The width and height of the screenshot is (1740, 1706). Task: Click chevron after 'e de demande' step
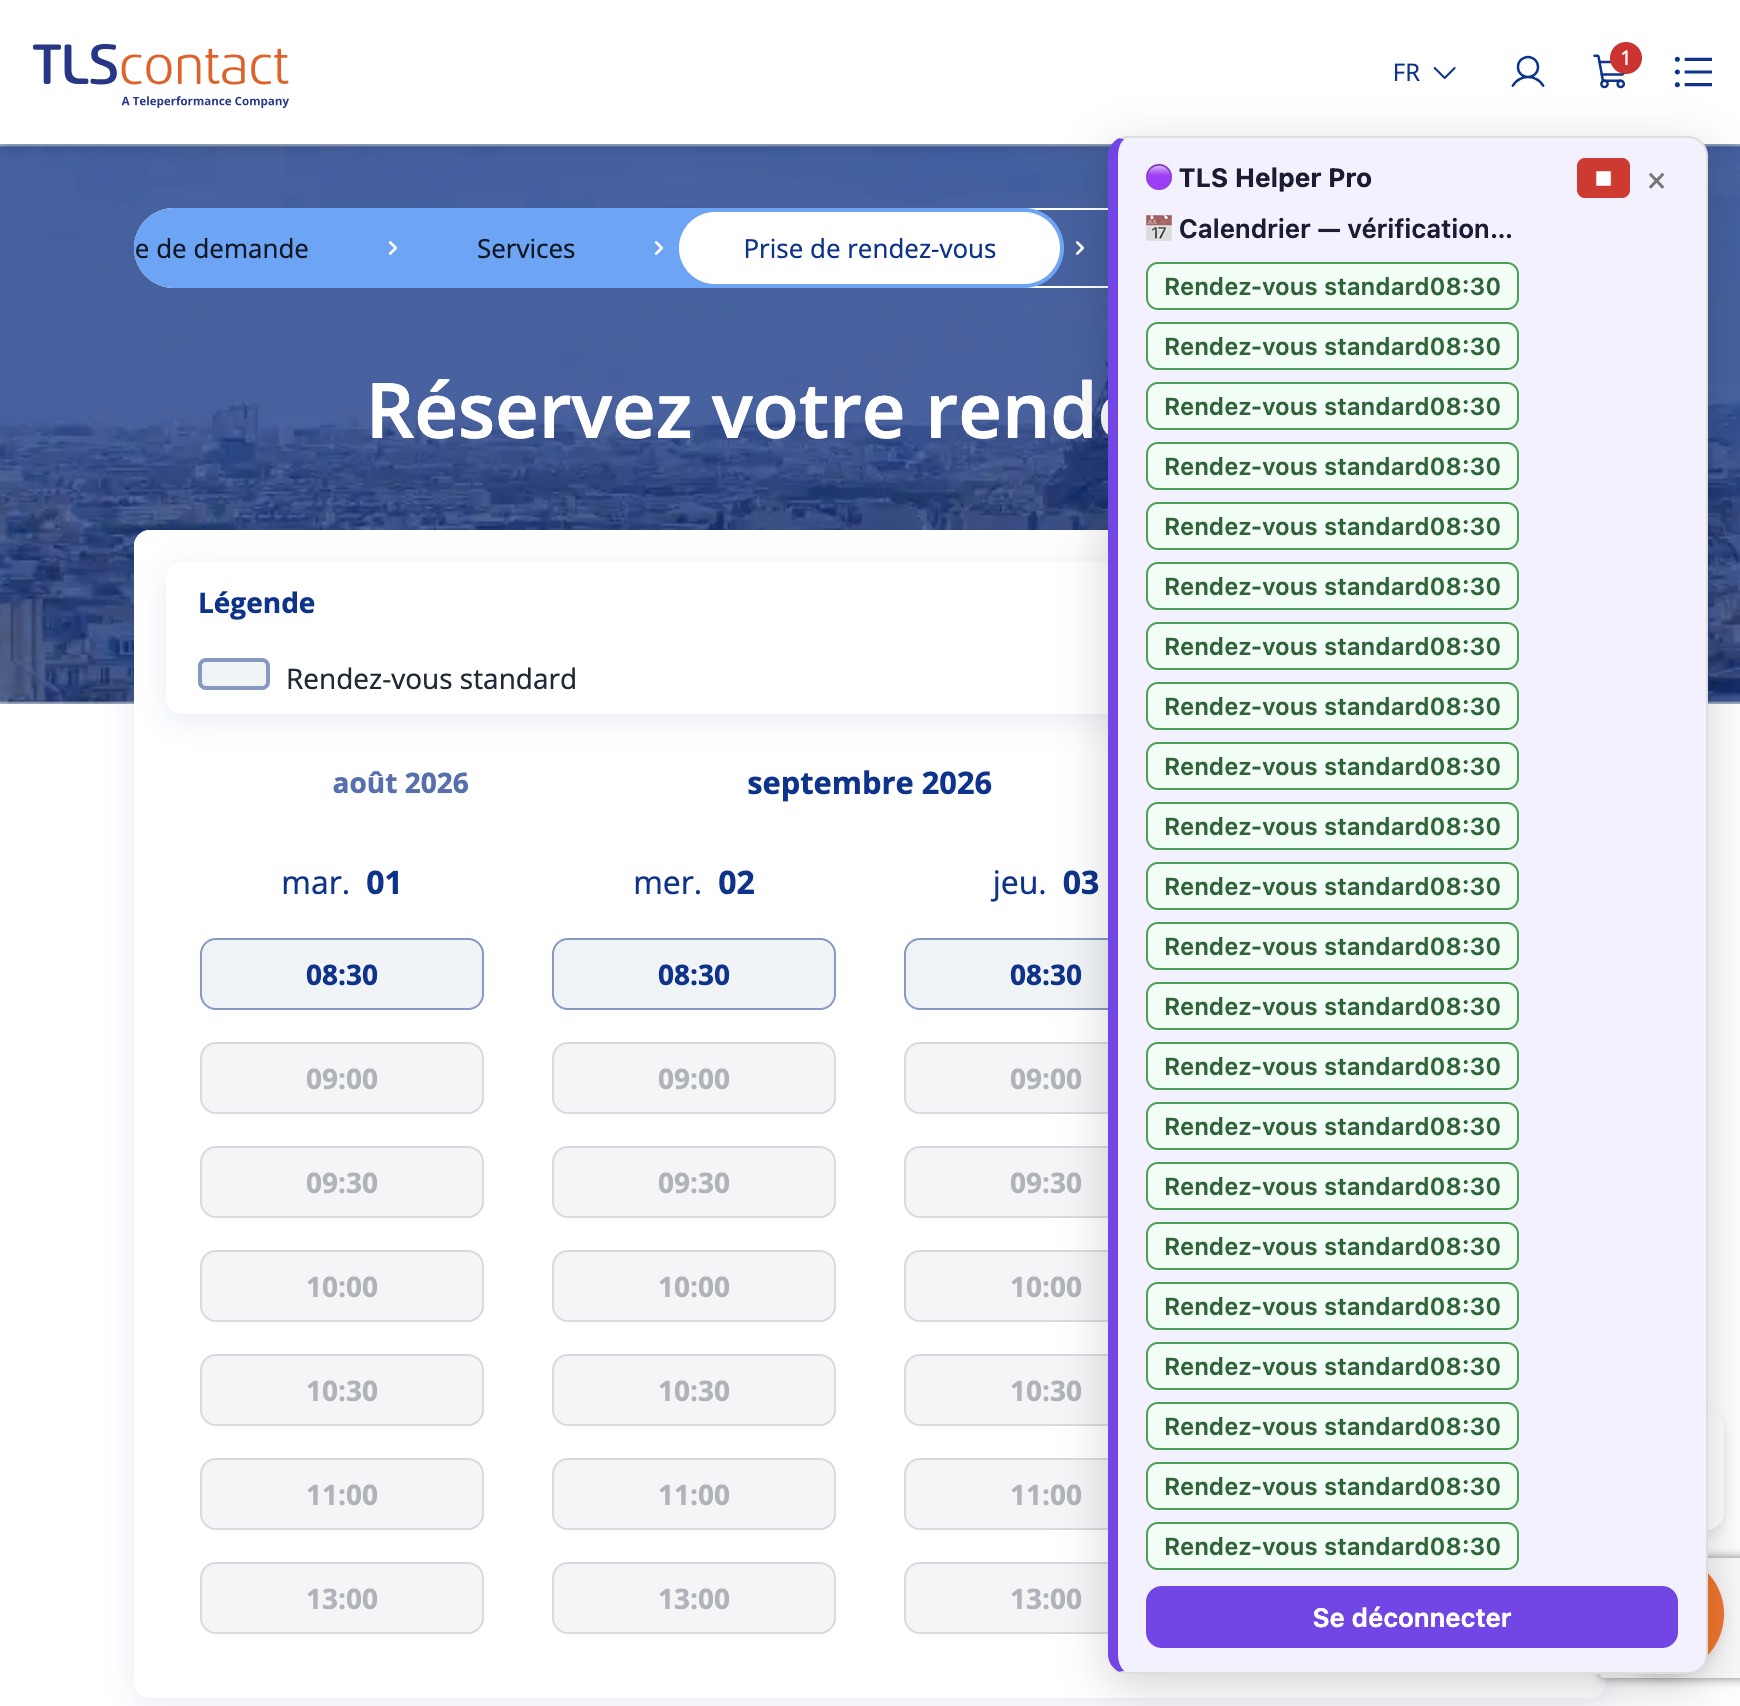(393, 248)
